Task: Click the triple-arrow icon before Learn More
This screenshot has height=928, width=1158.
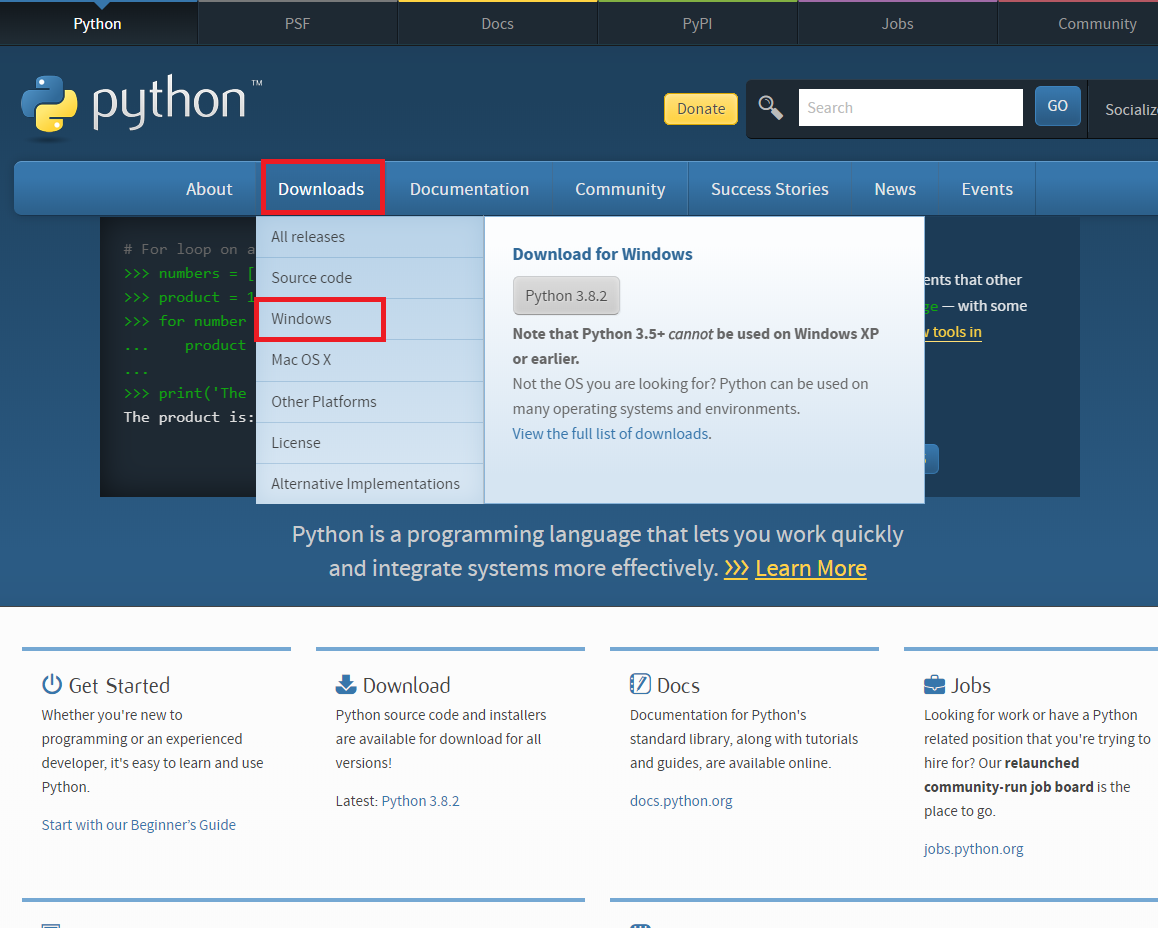Action: pyautogui.click(x=736, y=568)
